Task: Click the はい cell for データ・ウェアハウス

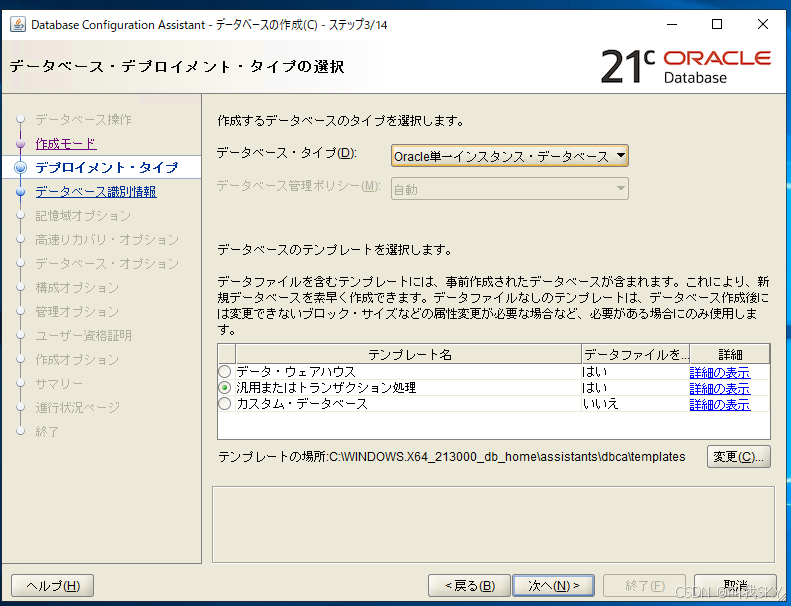Action: (635, 372)
